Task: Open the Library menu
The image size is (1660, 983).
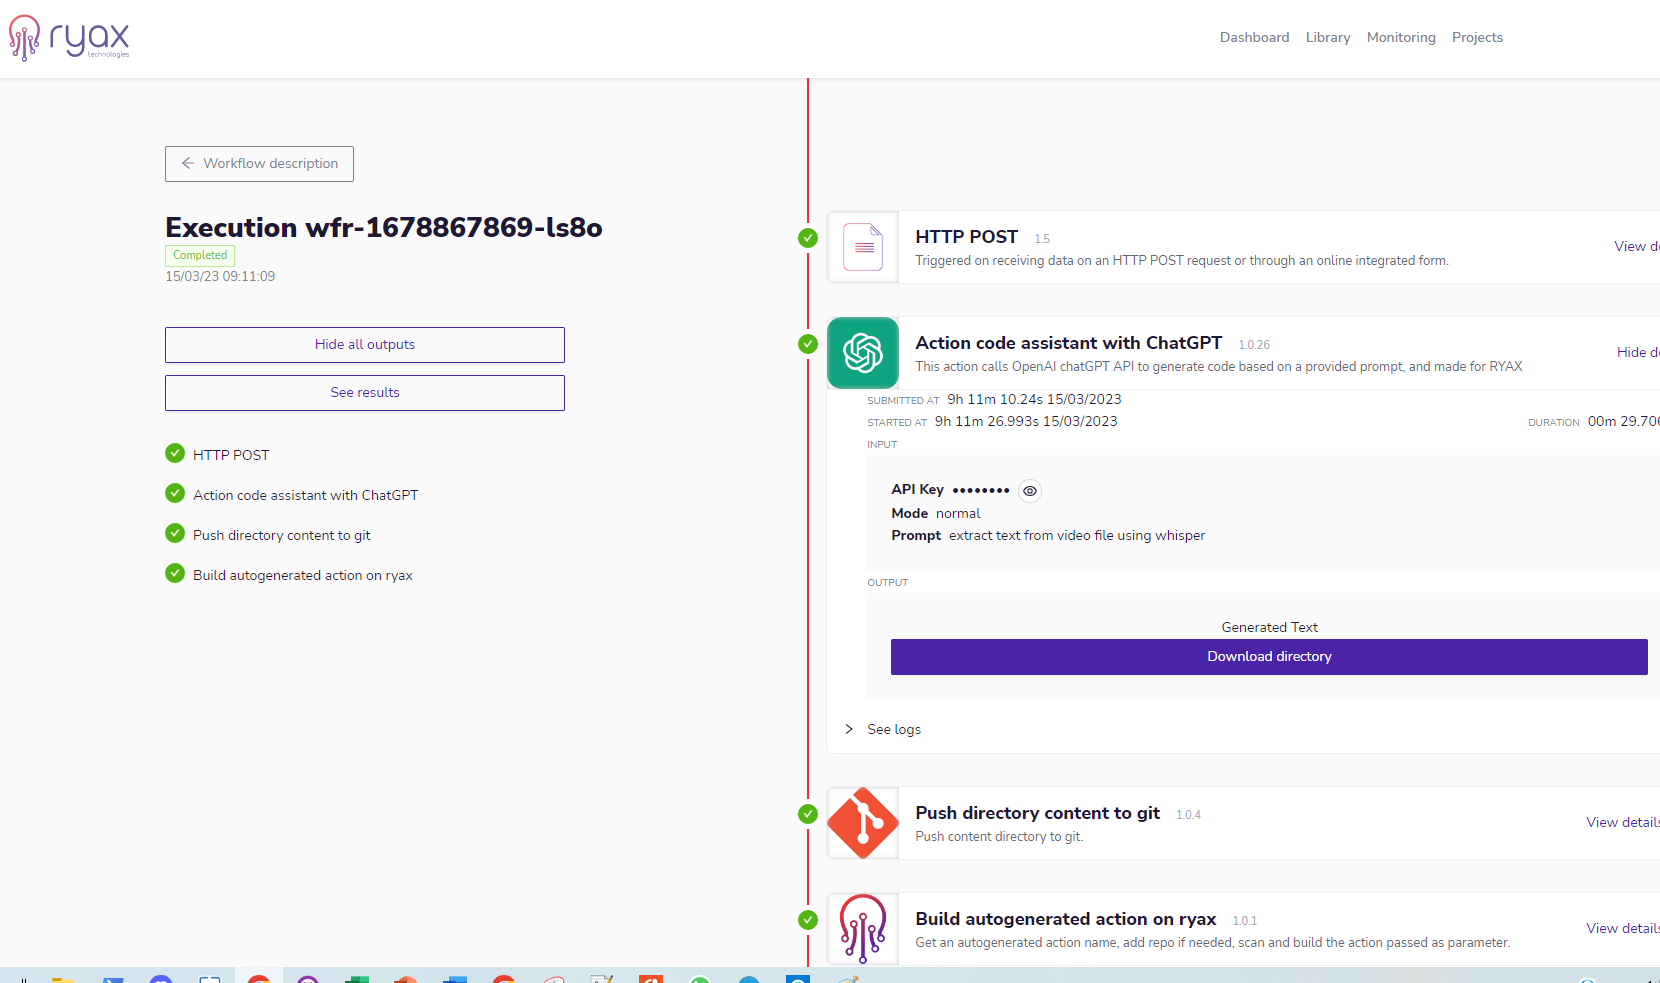Action: (x=1328, y=37)
